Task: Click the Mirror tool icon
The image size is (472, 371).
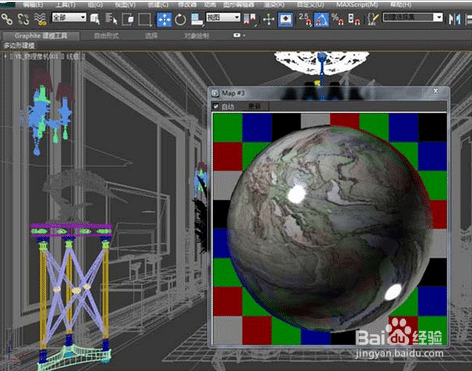Action: pos(454,19)
